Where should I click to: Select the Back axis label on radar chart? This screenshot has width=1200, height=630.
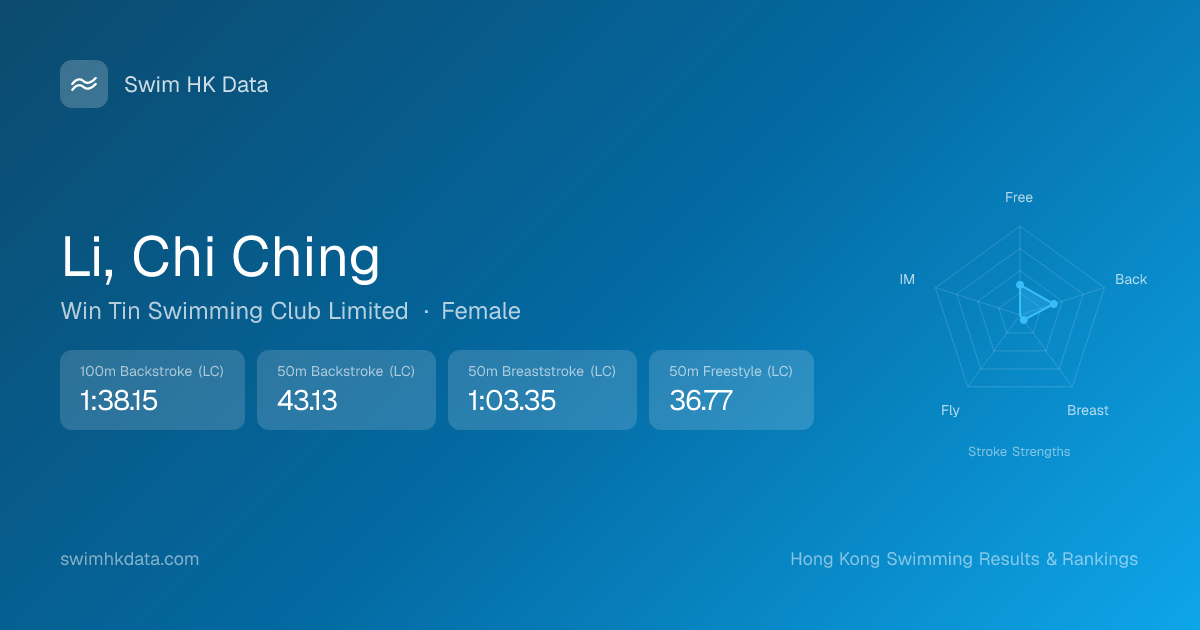(1131, 280)
